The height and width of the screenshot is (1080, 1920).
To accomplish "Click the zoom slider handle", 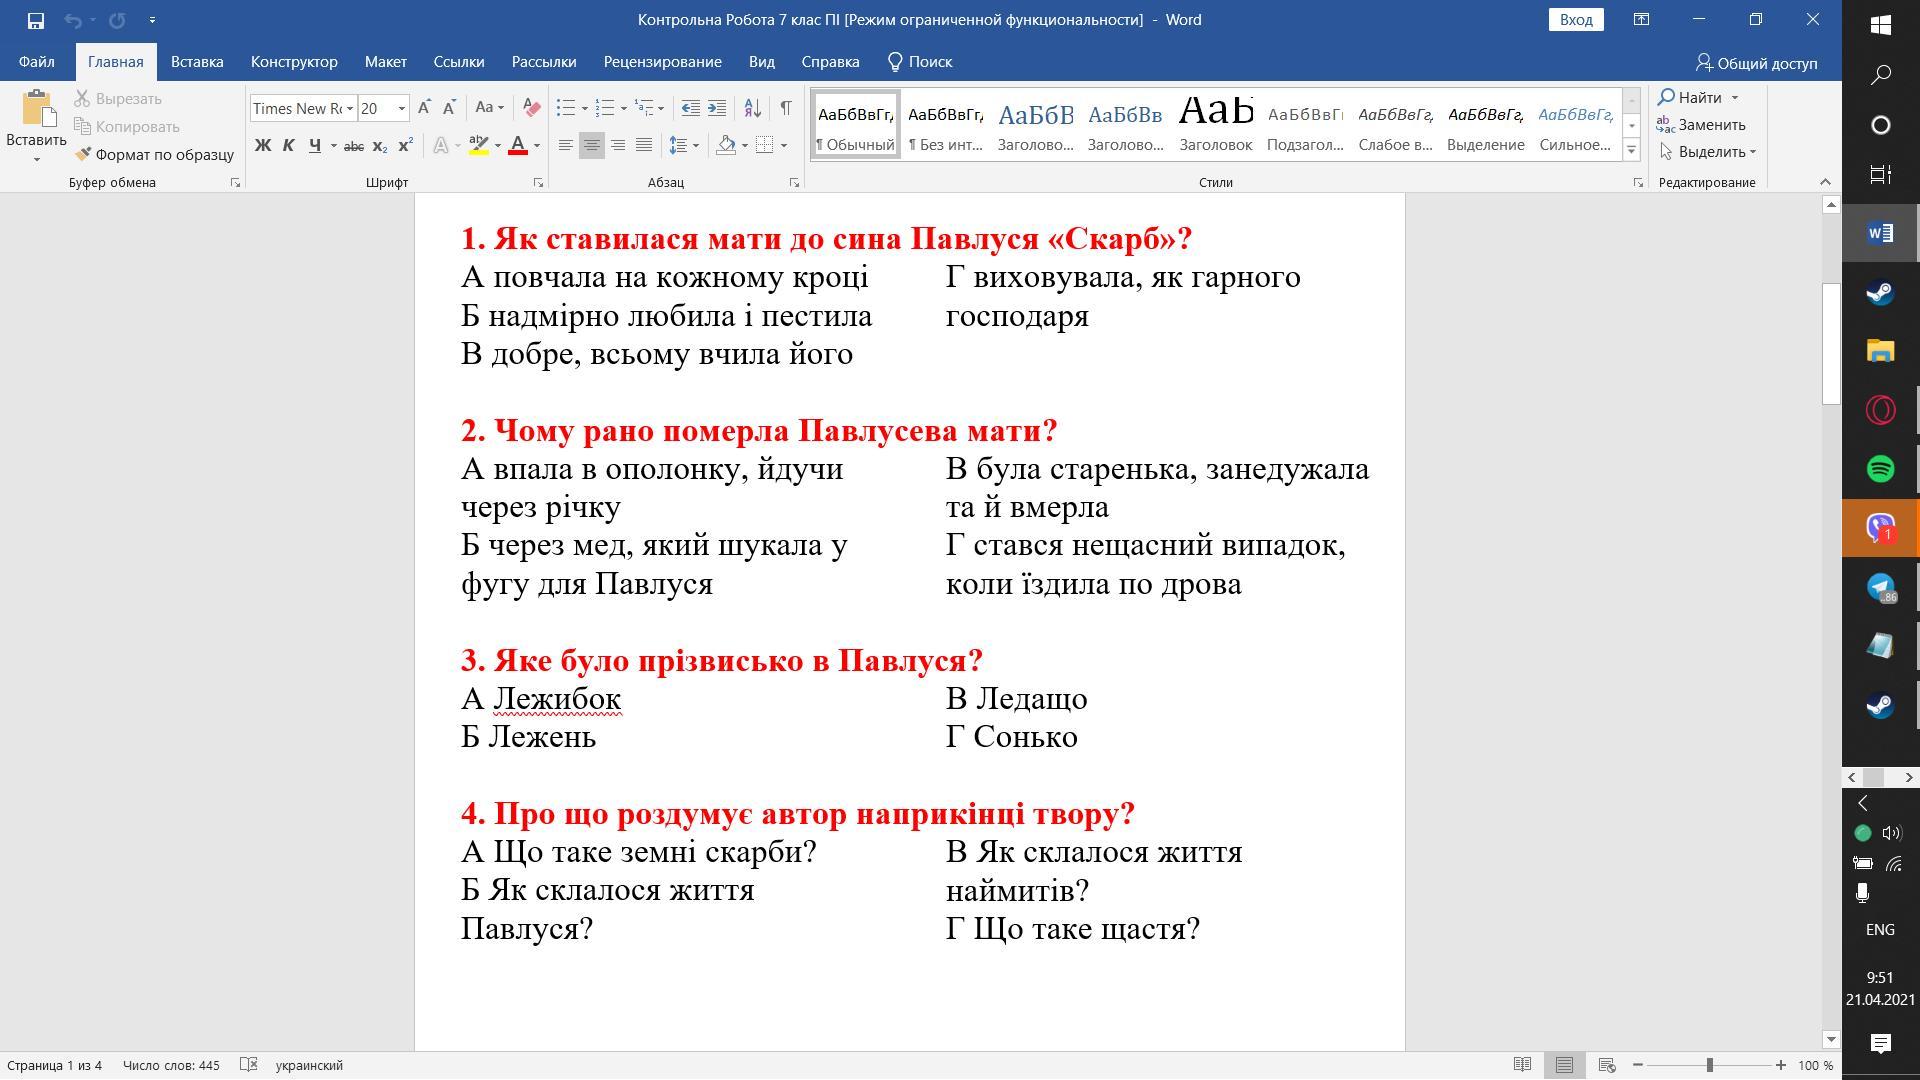I will click(1710, 1065).
